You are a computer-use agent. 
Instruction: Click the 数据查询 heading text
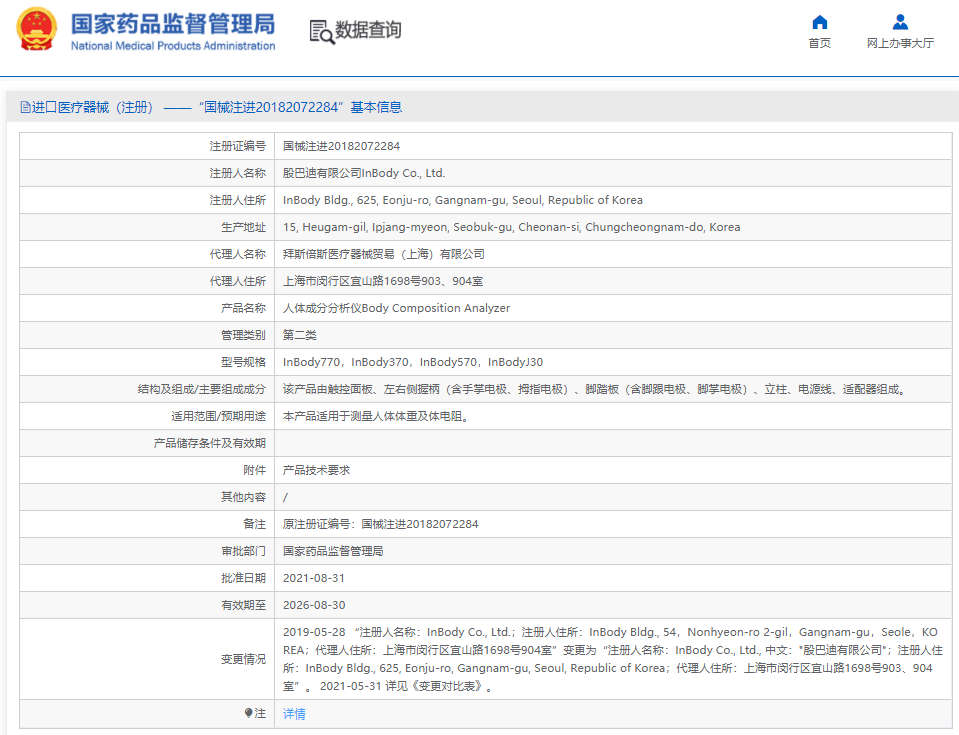pyautogui.click(x=368, y=30)
